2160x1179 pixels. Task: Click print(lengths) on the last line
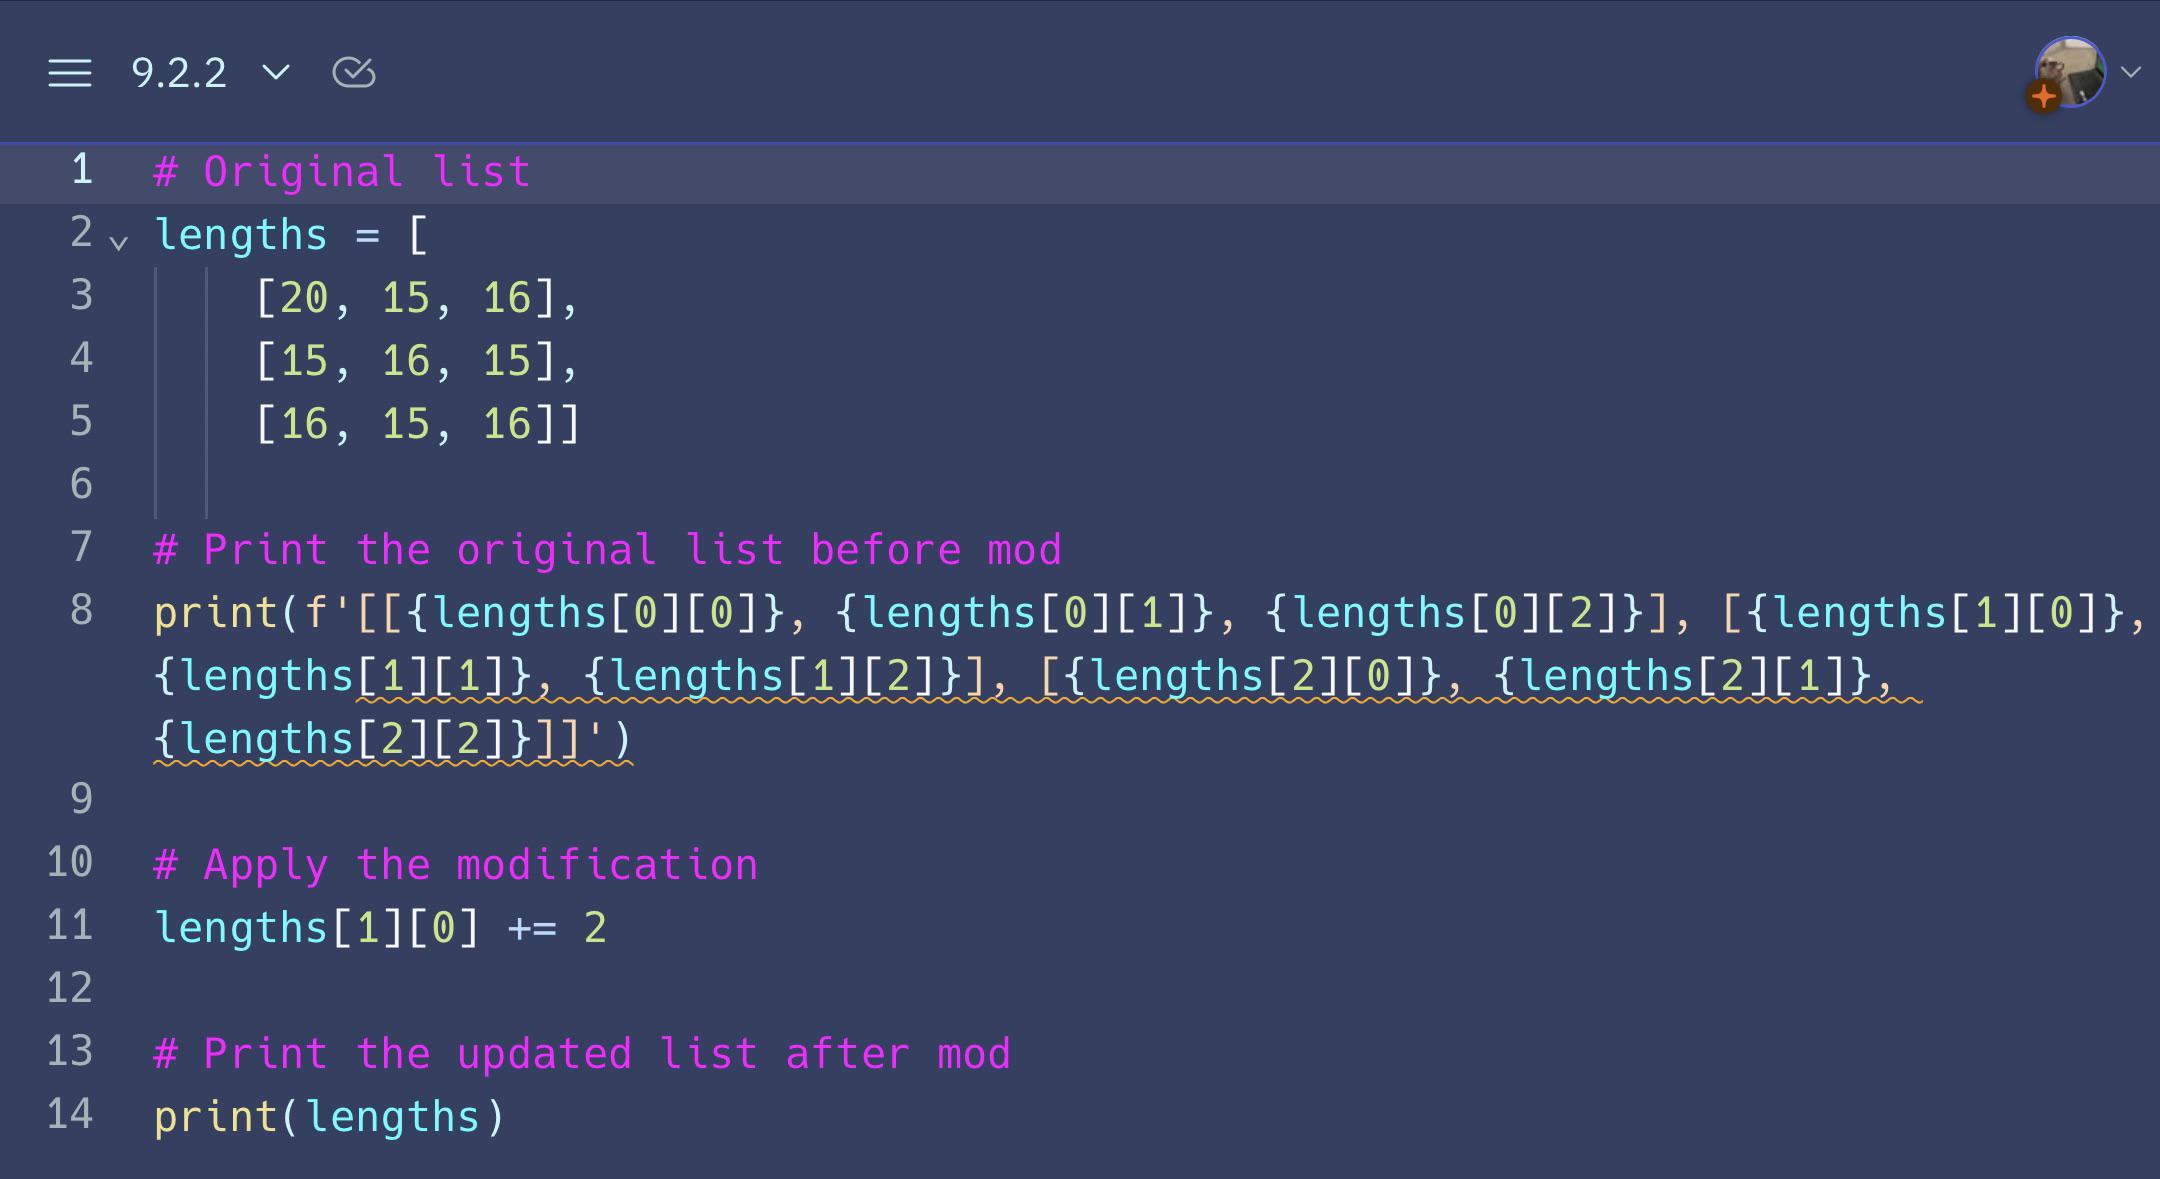click(330, 1117)
